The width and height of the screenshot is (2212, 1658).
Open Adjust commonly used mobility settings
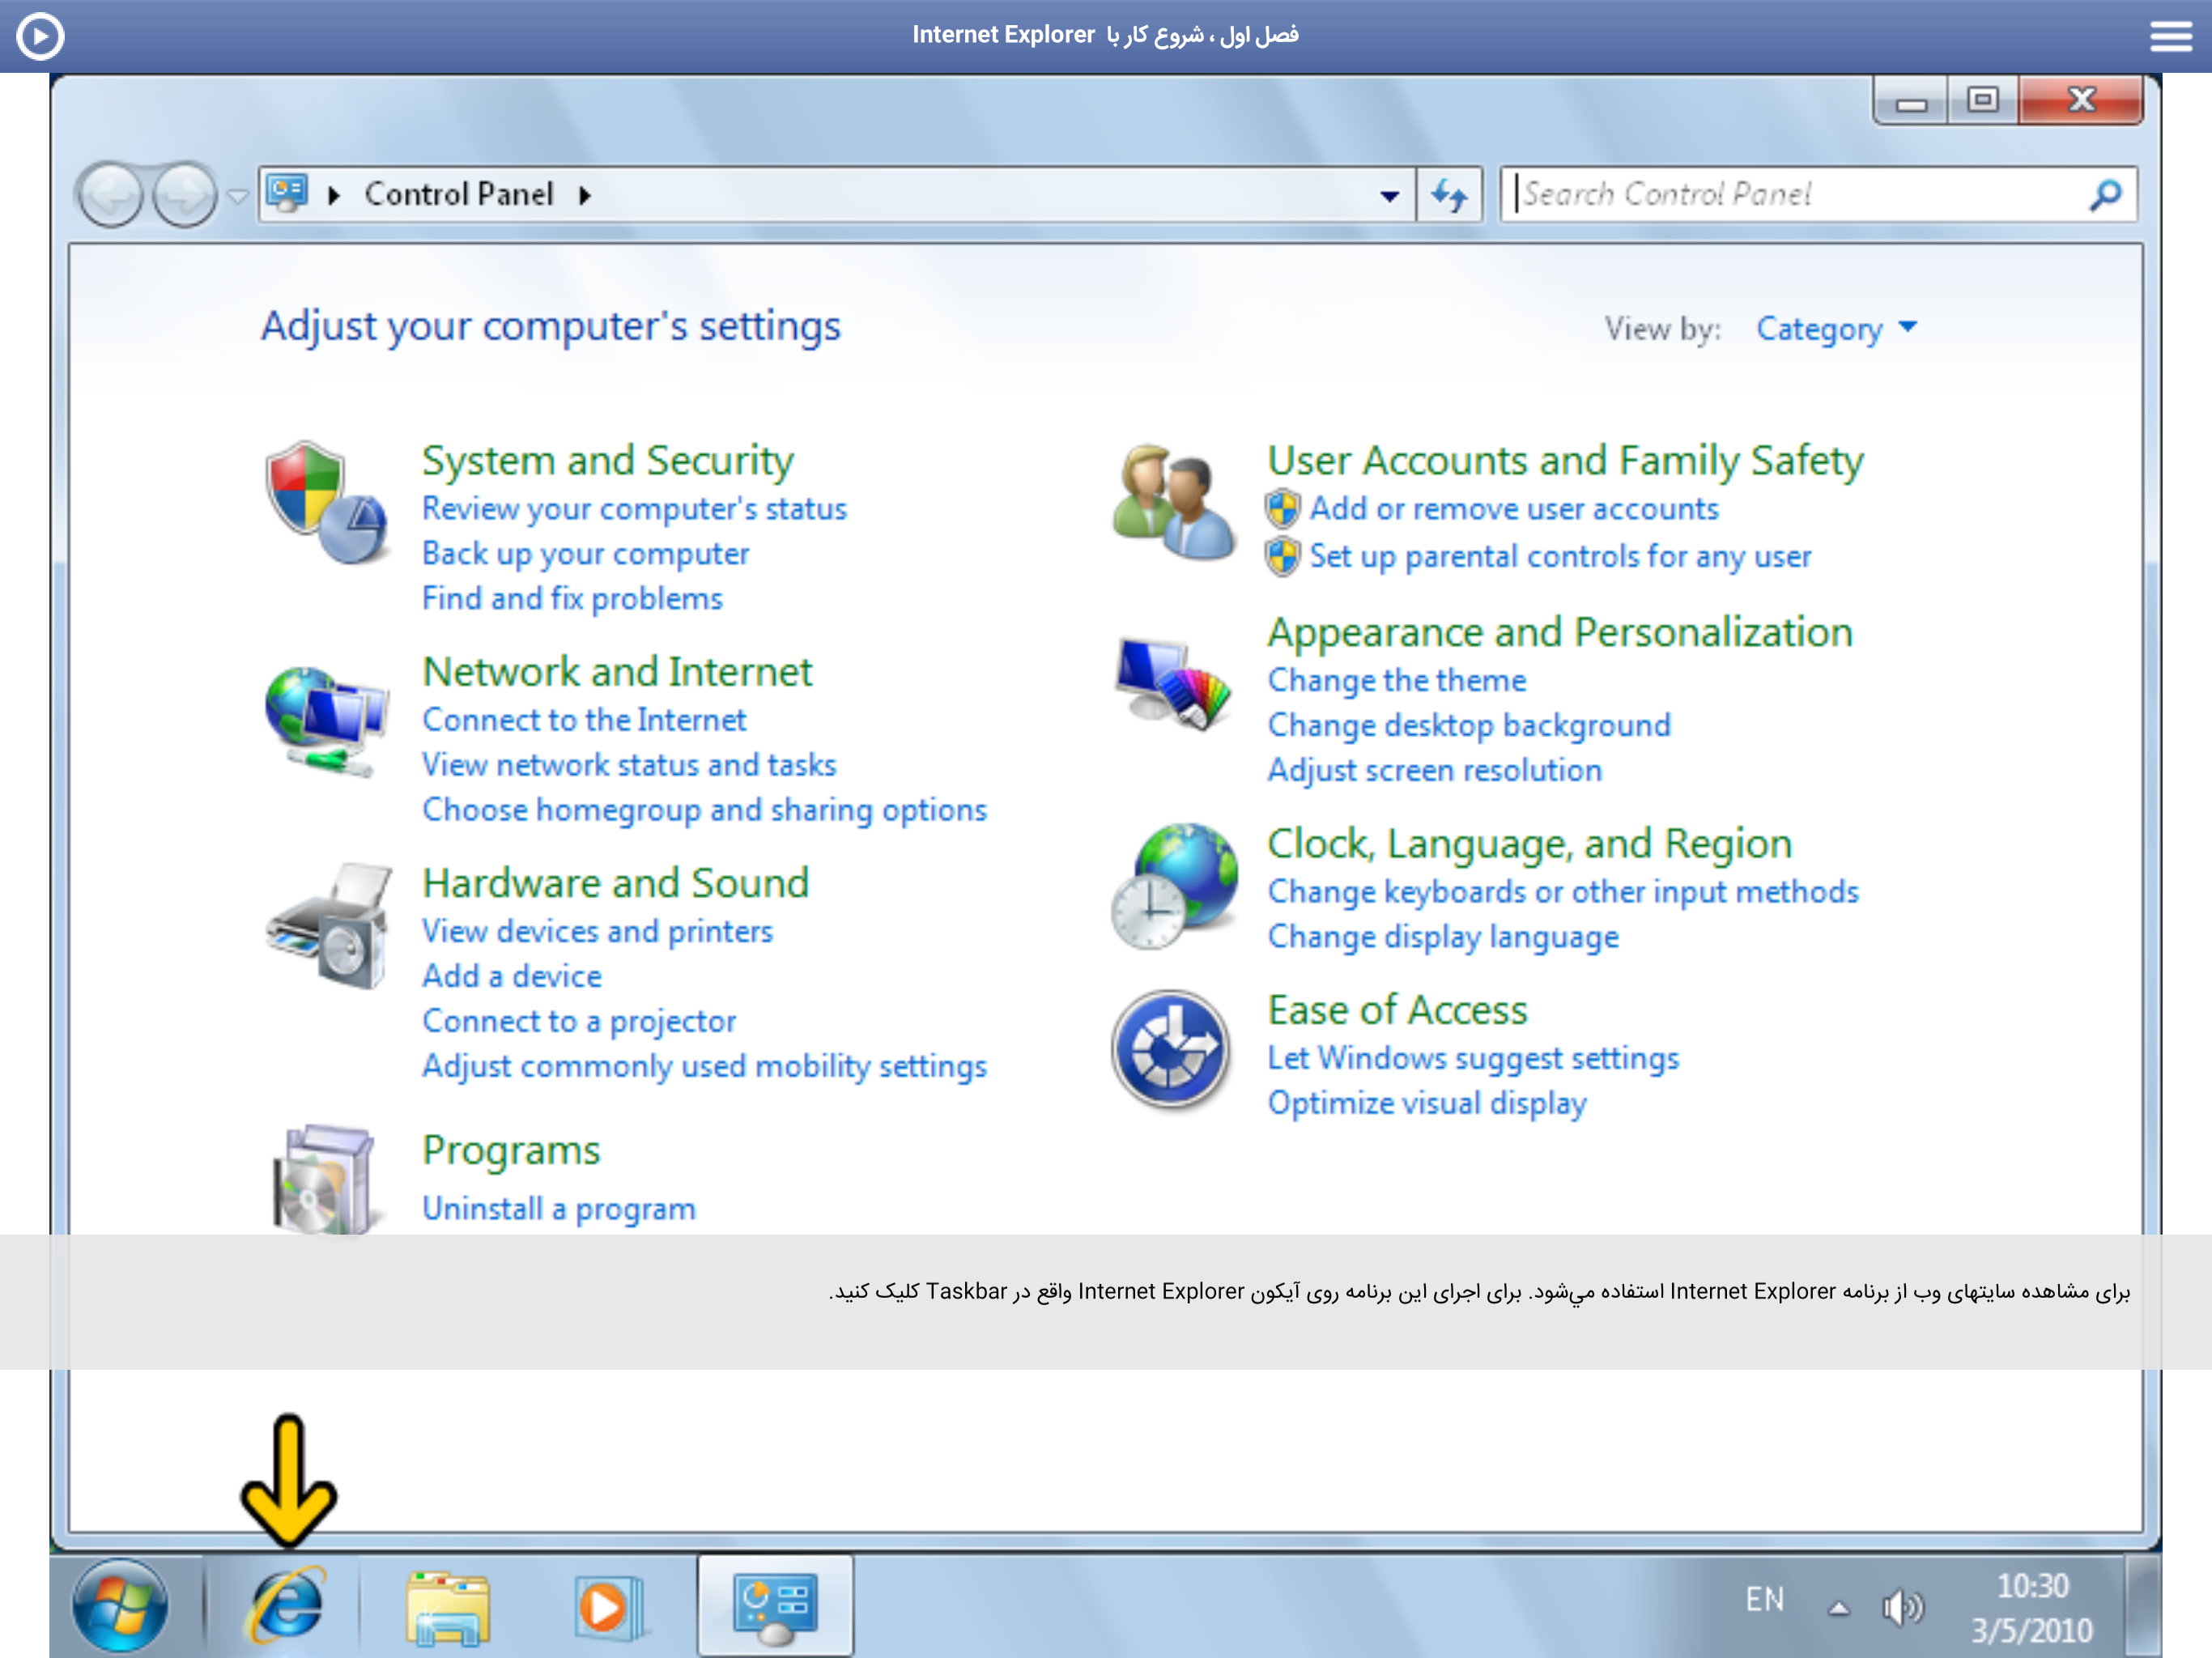(x=704, y=1066)
